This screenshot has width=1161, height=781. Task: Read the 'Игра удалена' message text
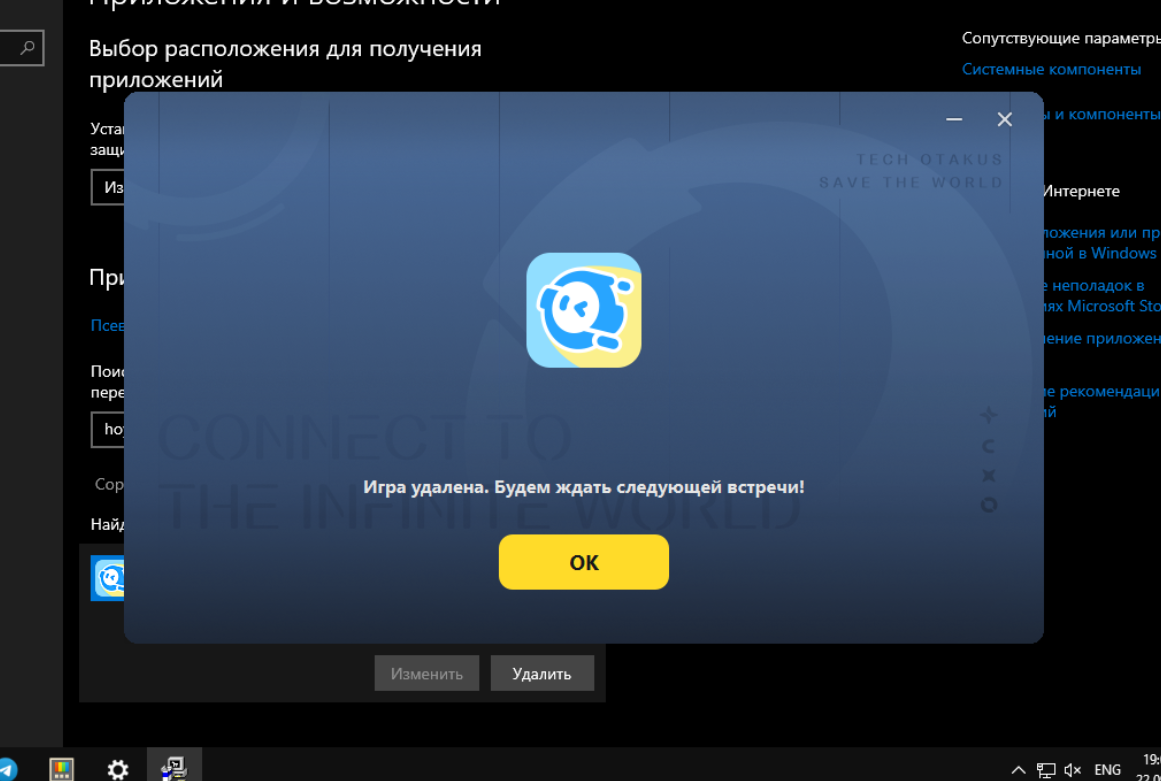click(x=583, y=487)
